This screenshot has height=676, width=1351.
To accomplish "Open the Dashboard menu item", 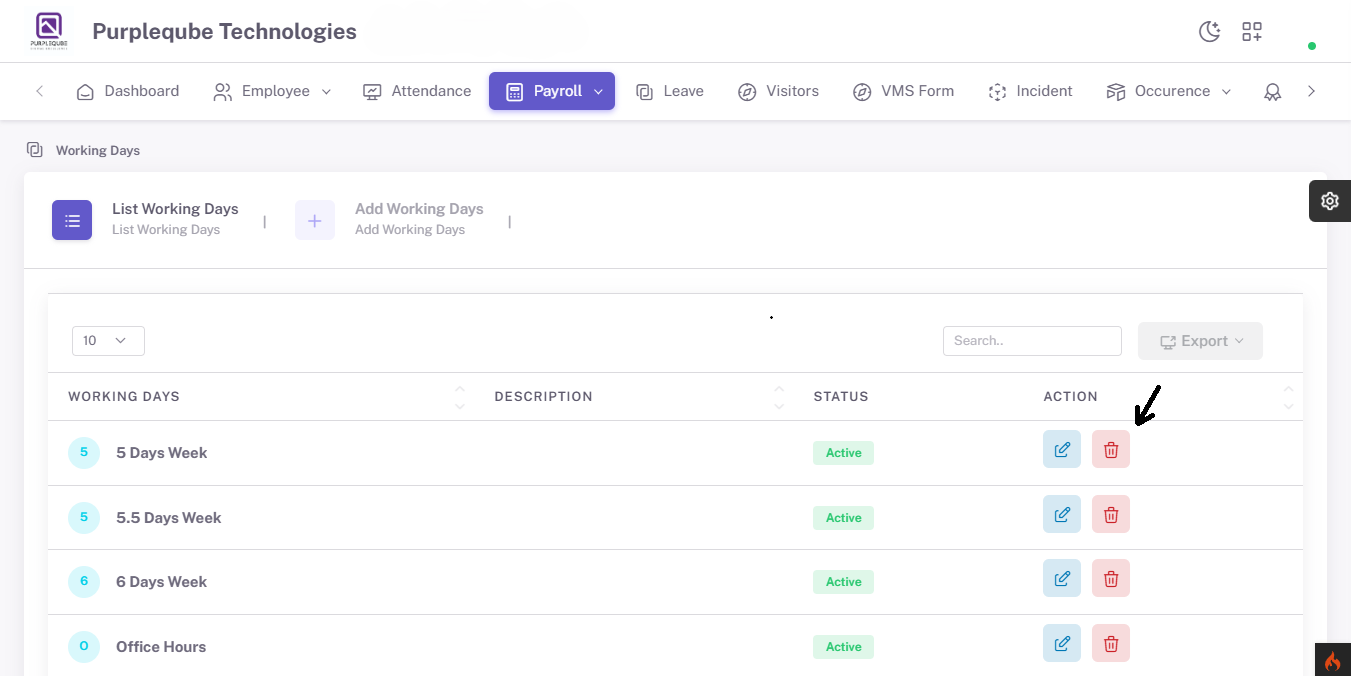I will point(128,91).
